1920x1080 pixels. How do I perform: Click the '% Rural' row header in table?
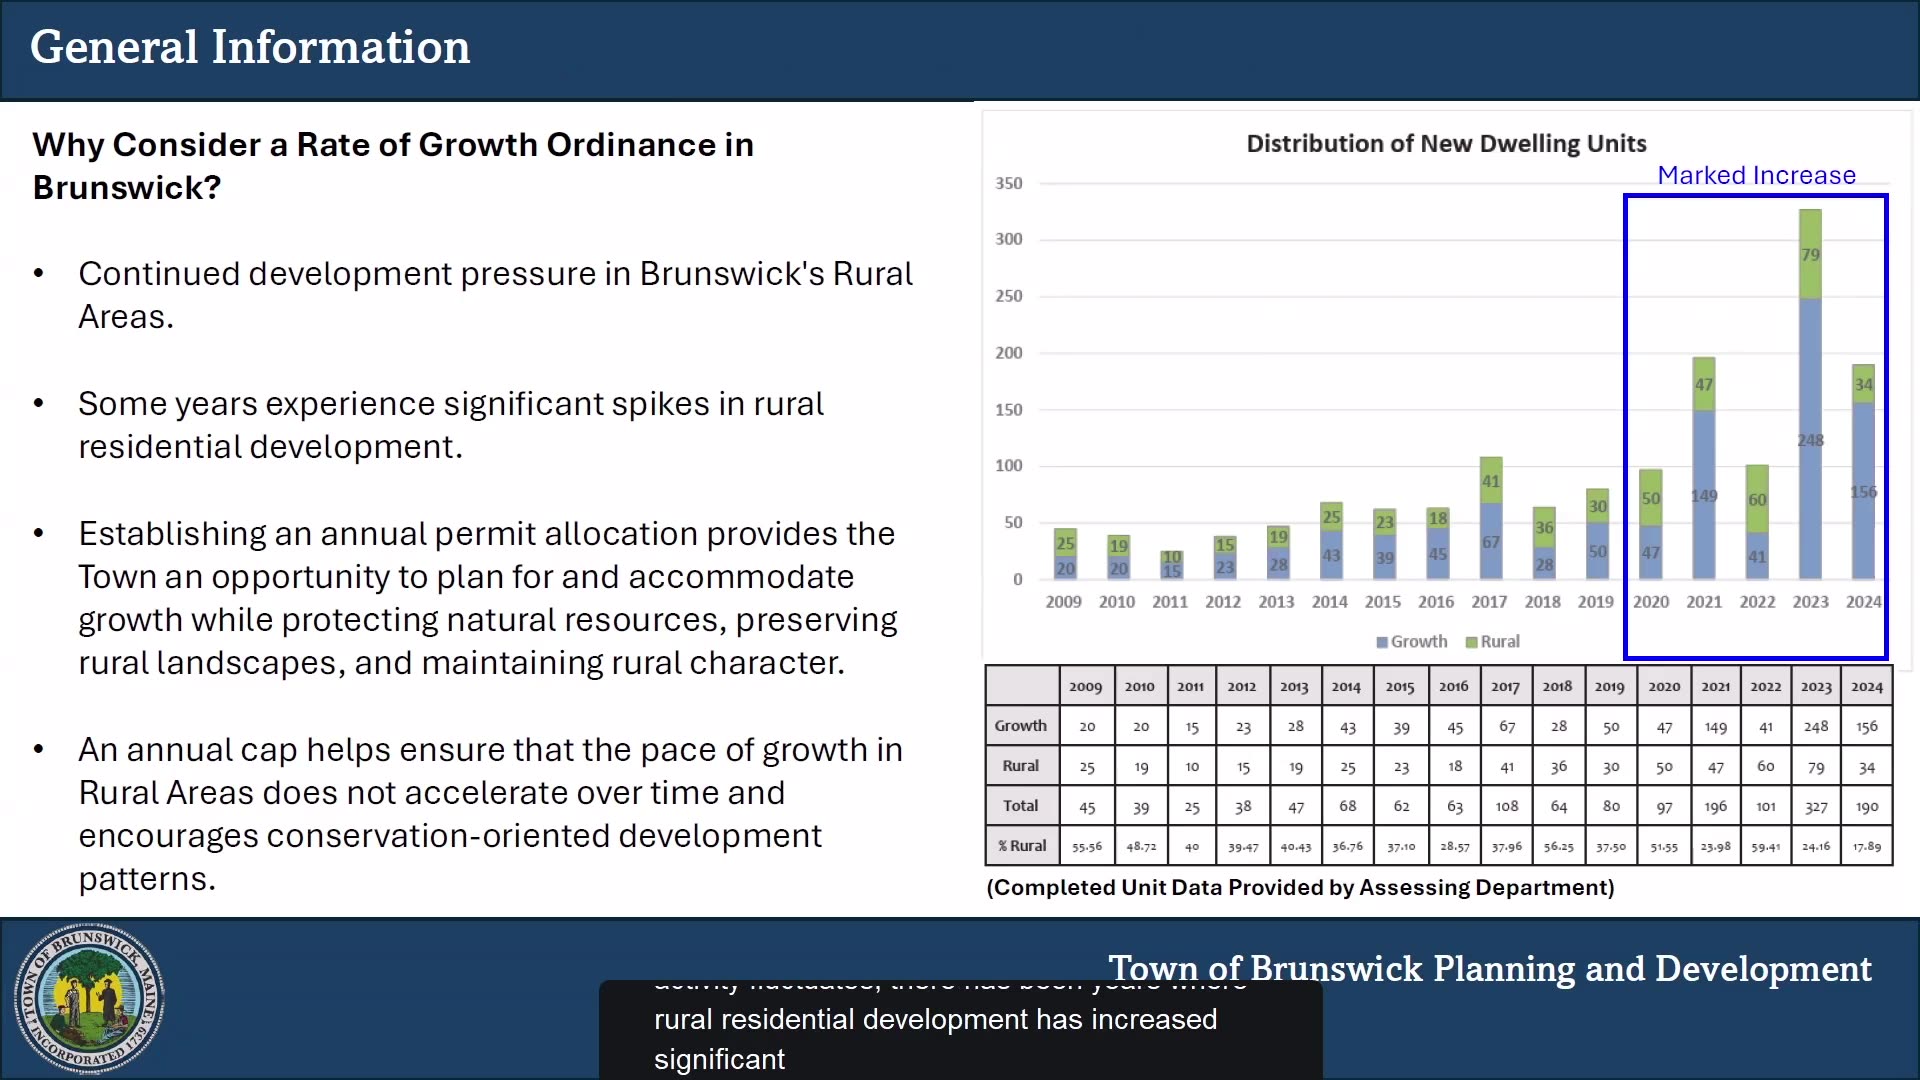click(1022, 846)
